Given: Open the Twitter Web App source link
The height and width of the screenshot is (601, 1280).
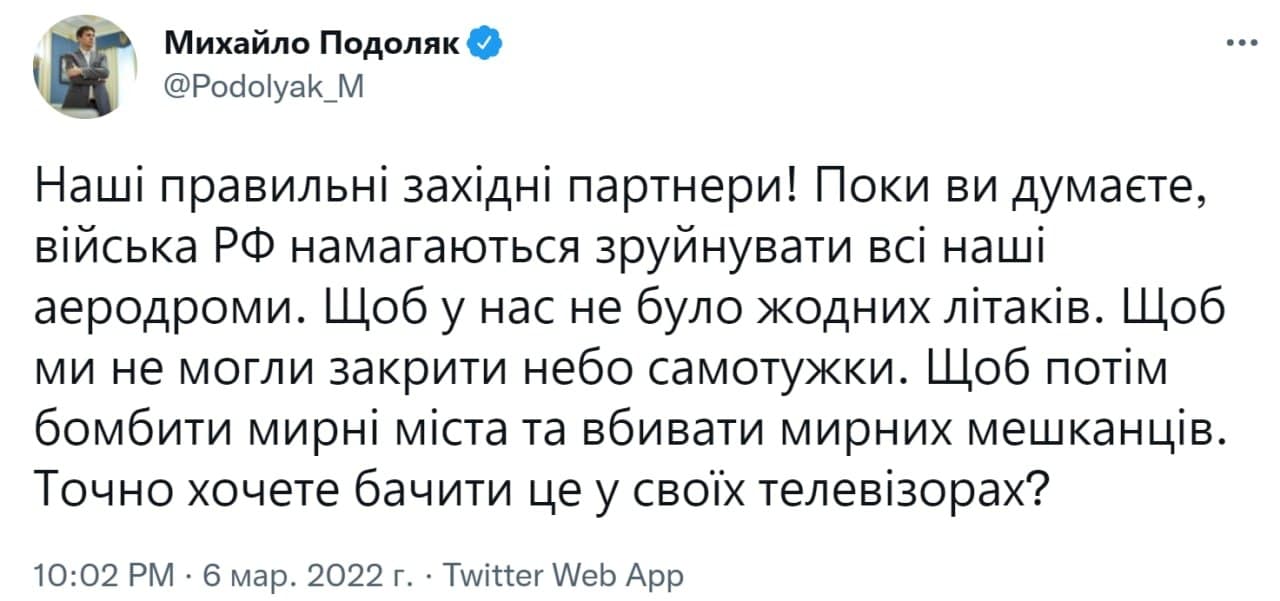Looking at the screenshot, I should point(563,576).
